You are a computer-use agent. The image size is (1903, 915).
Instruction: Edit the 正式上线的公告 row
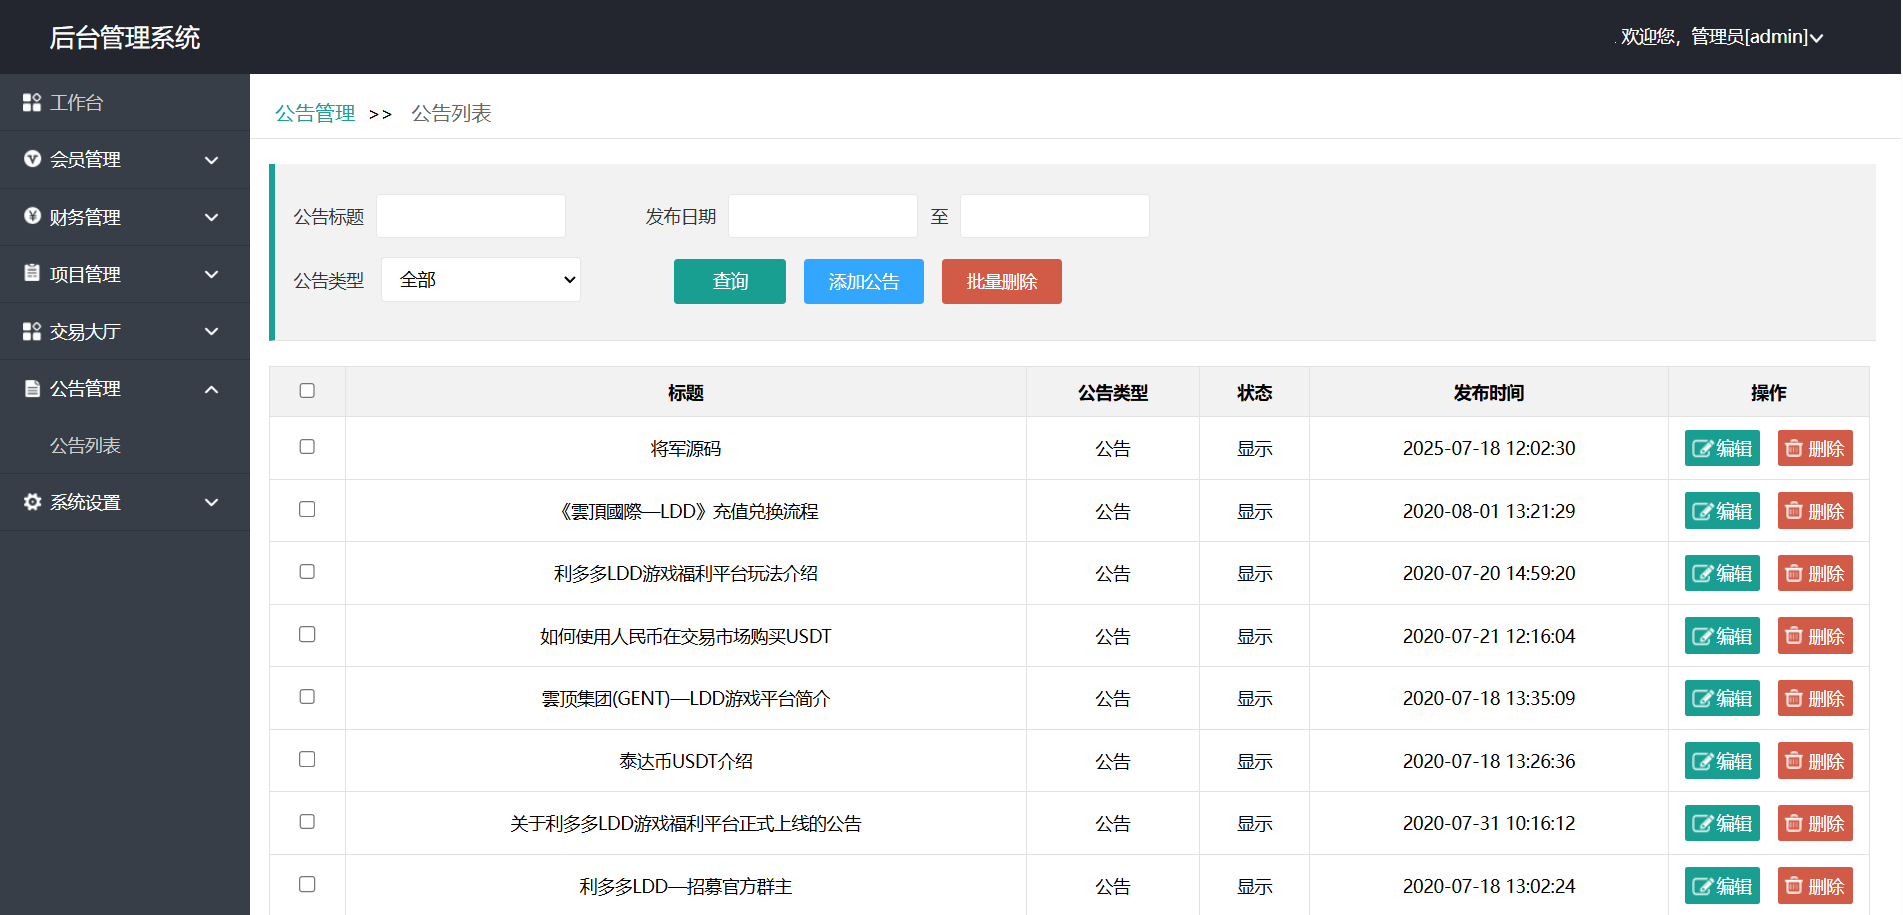tap(1722, 823)
